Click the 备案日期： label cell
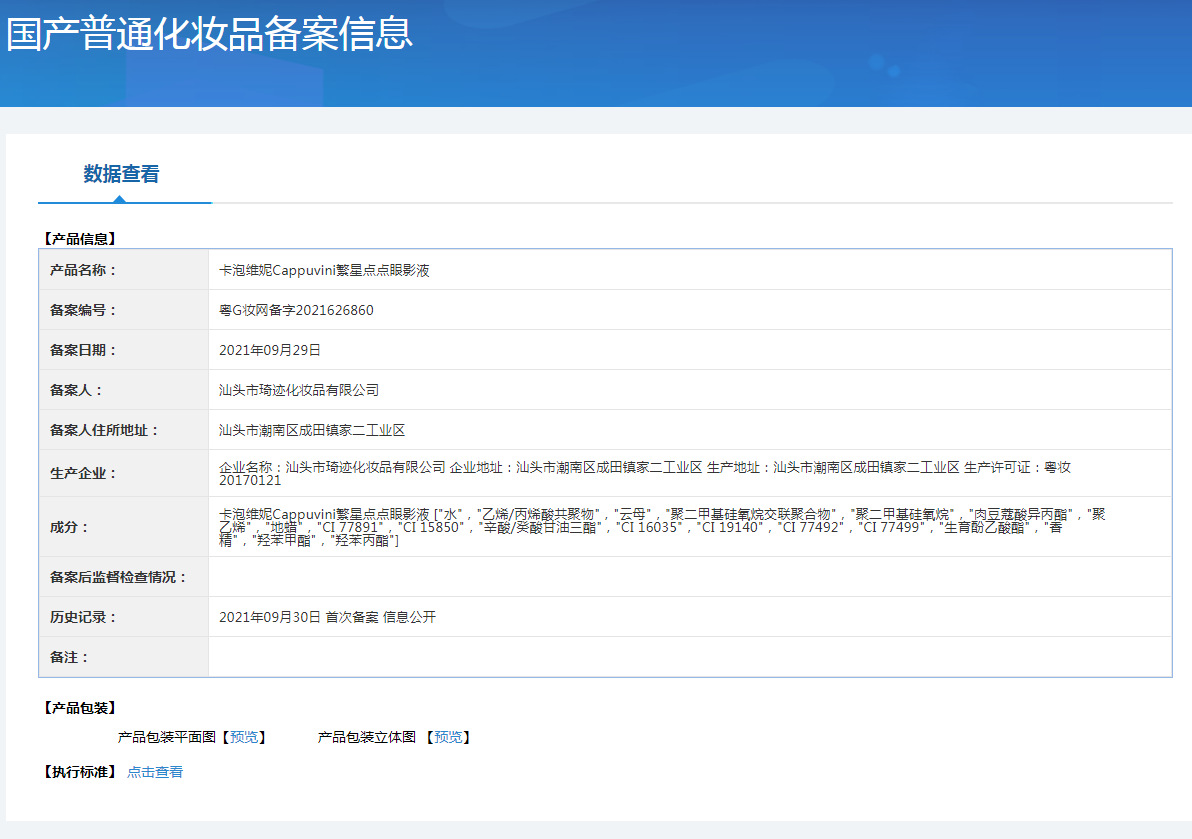The width and height of the screenshot is (1192, 839). pos(124,350)
